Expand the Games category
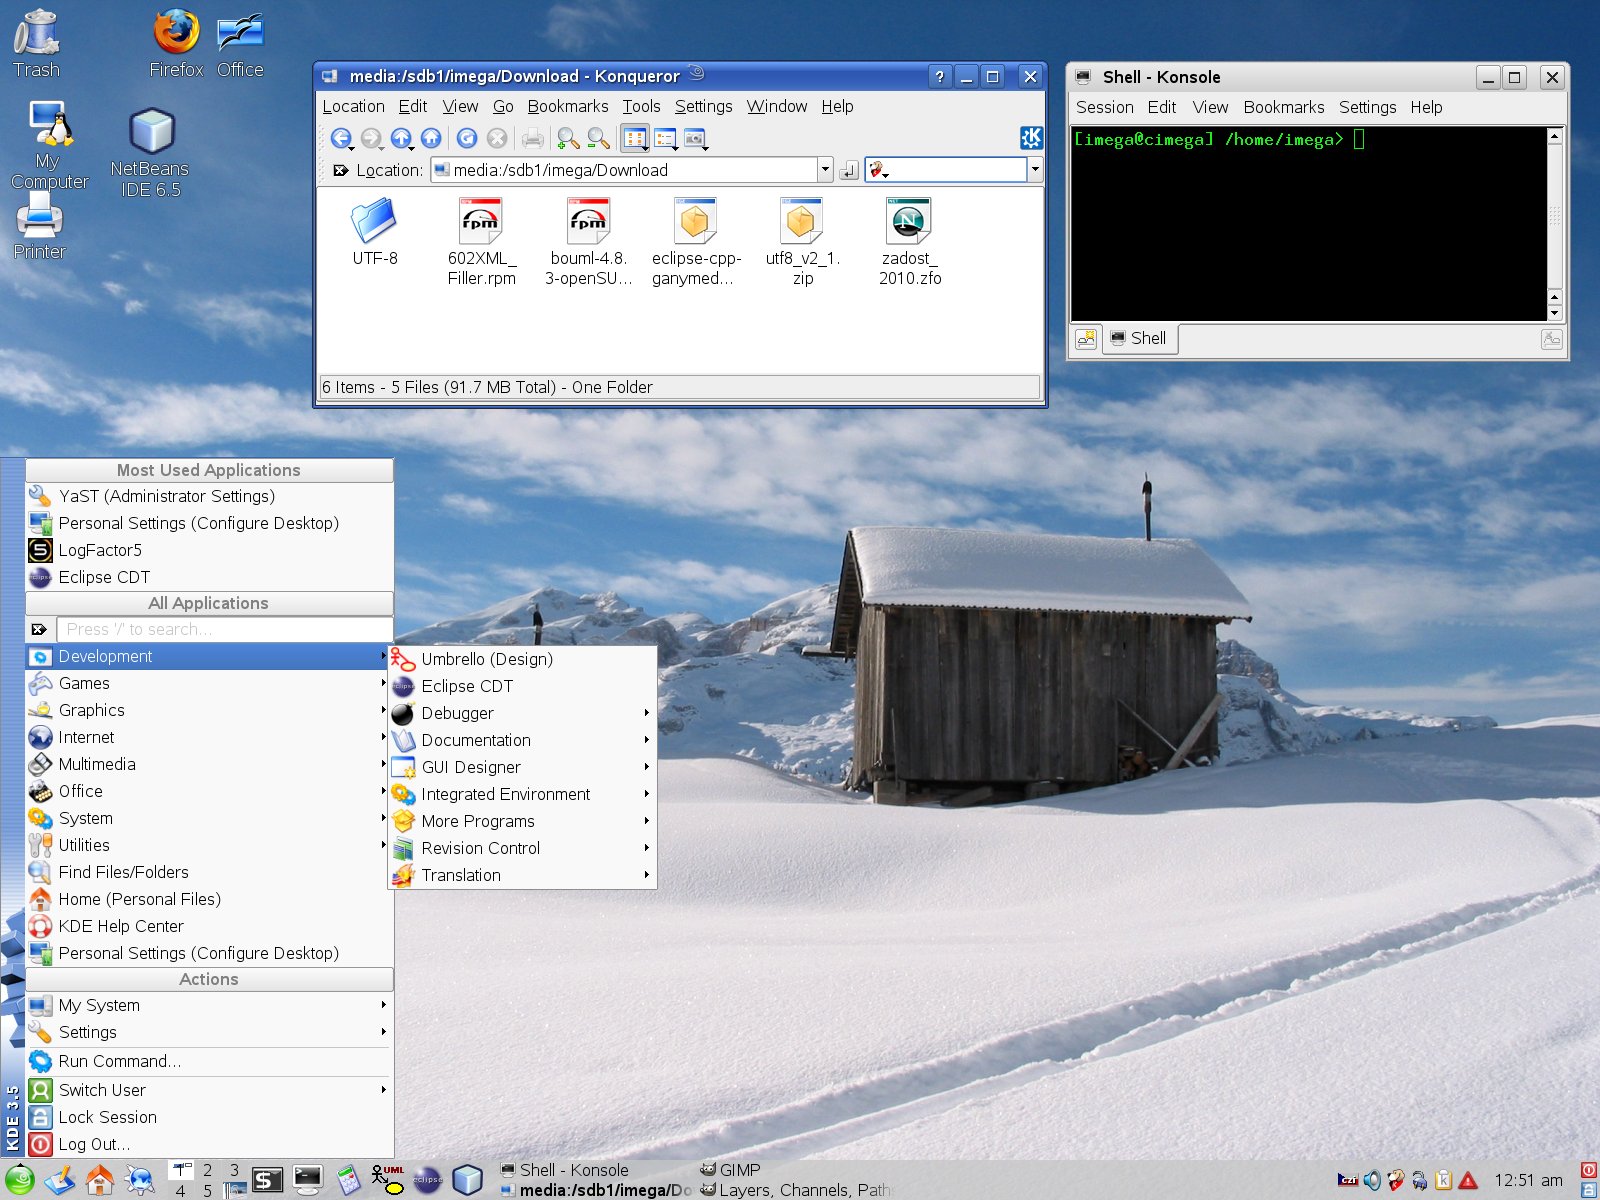 coord(208,683)
